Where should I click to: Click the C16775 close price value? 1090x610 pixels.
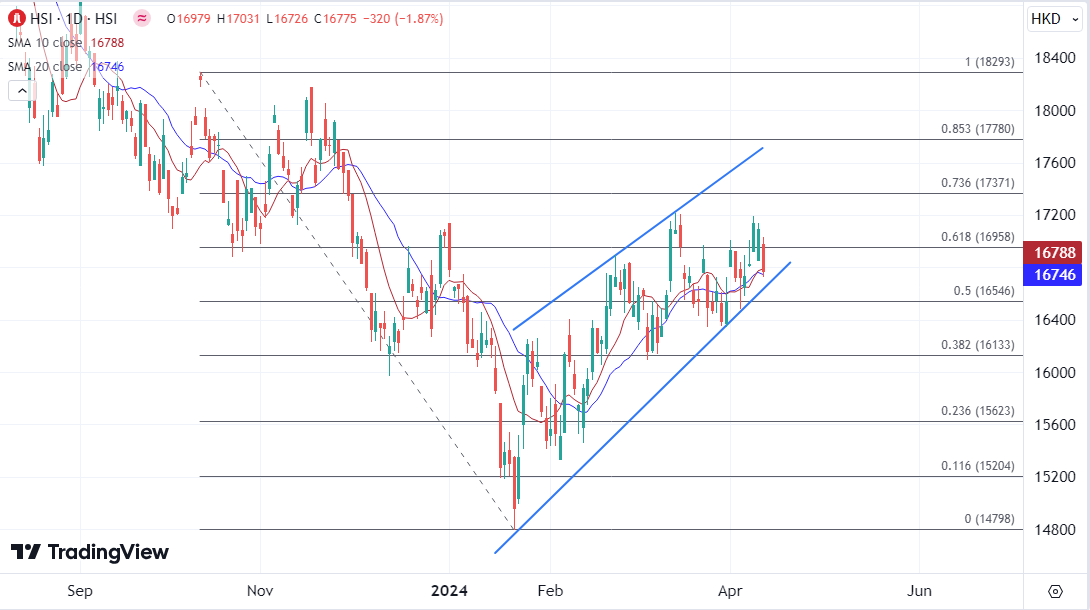336,19
